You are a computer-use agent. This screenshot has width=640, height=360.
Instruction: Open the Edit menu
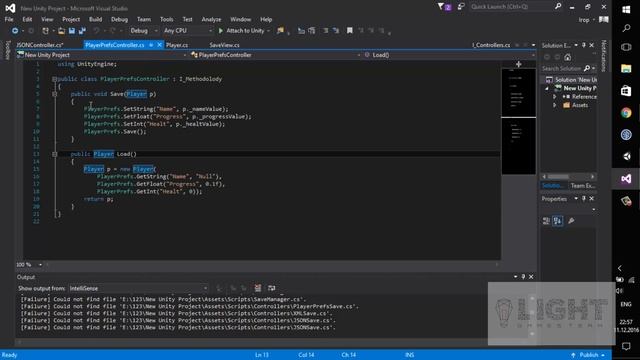tap(27, 19)
